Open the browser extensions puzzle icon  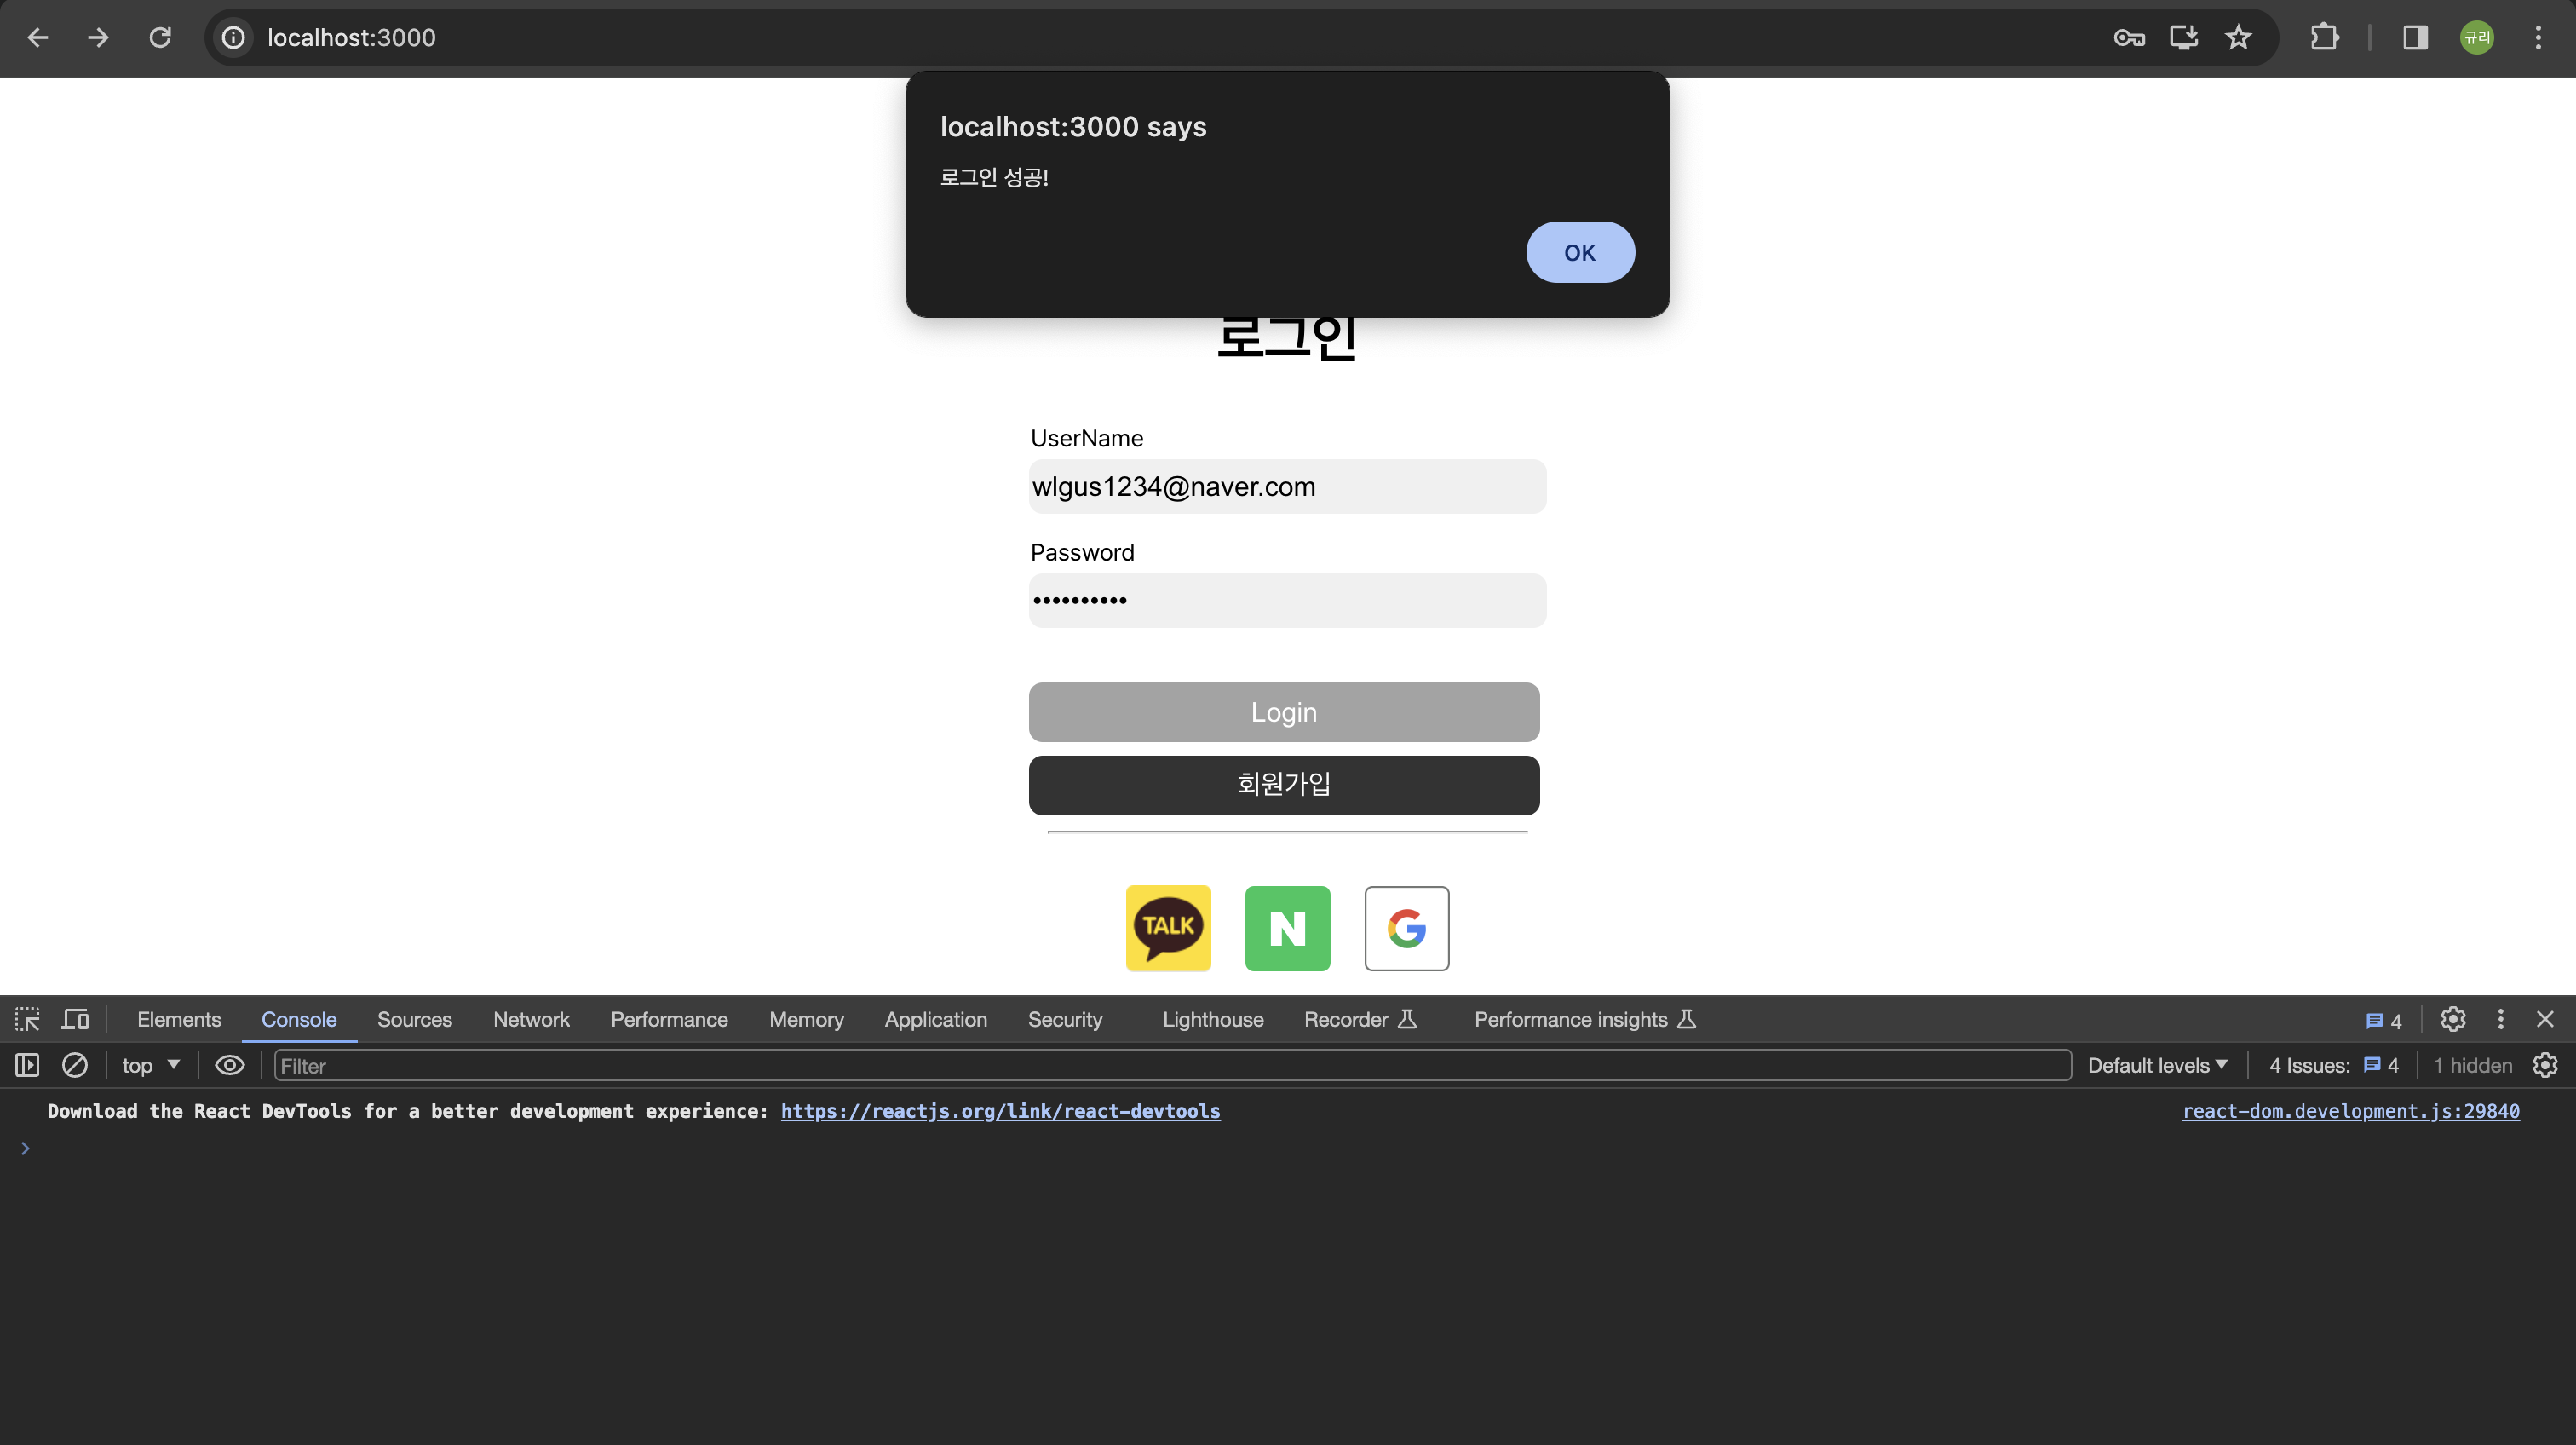point(2324,38)
